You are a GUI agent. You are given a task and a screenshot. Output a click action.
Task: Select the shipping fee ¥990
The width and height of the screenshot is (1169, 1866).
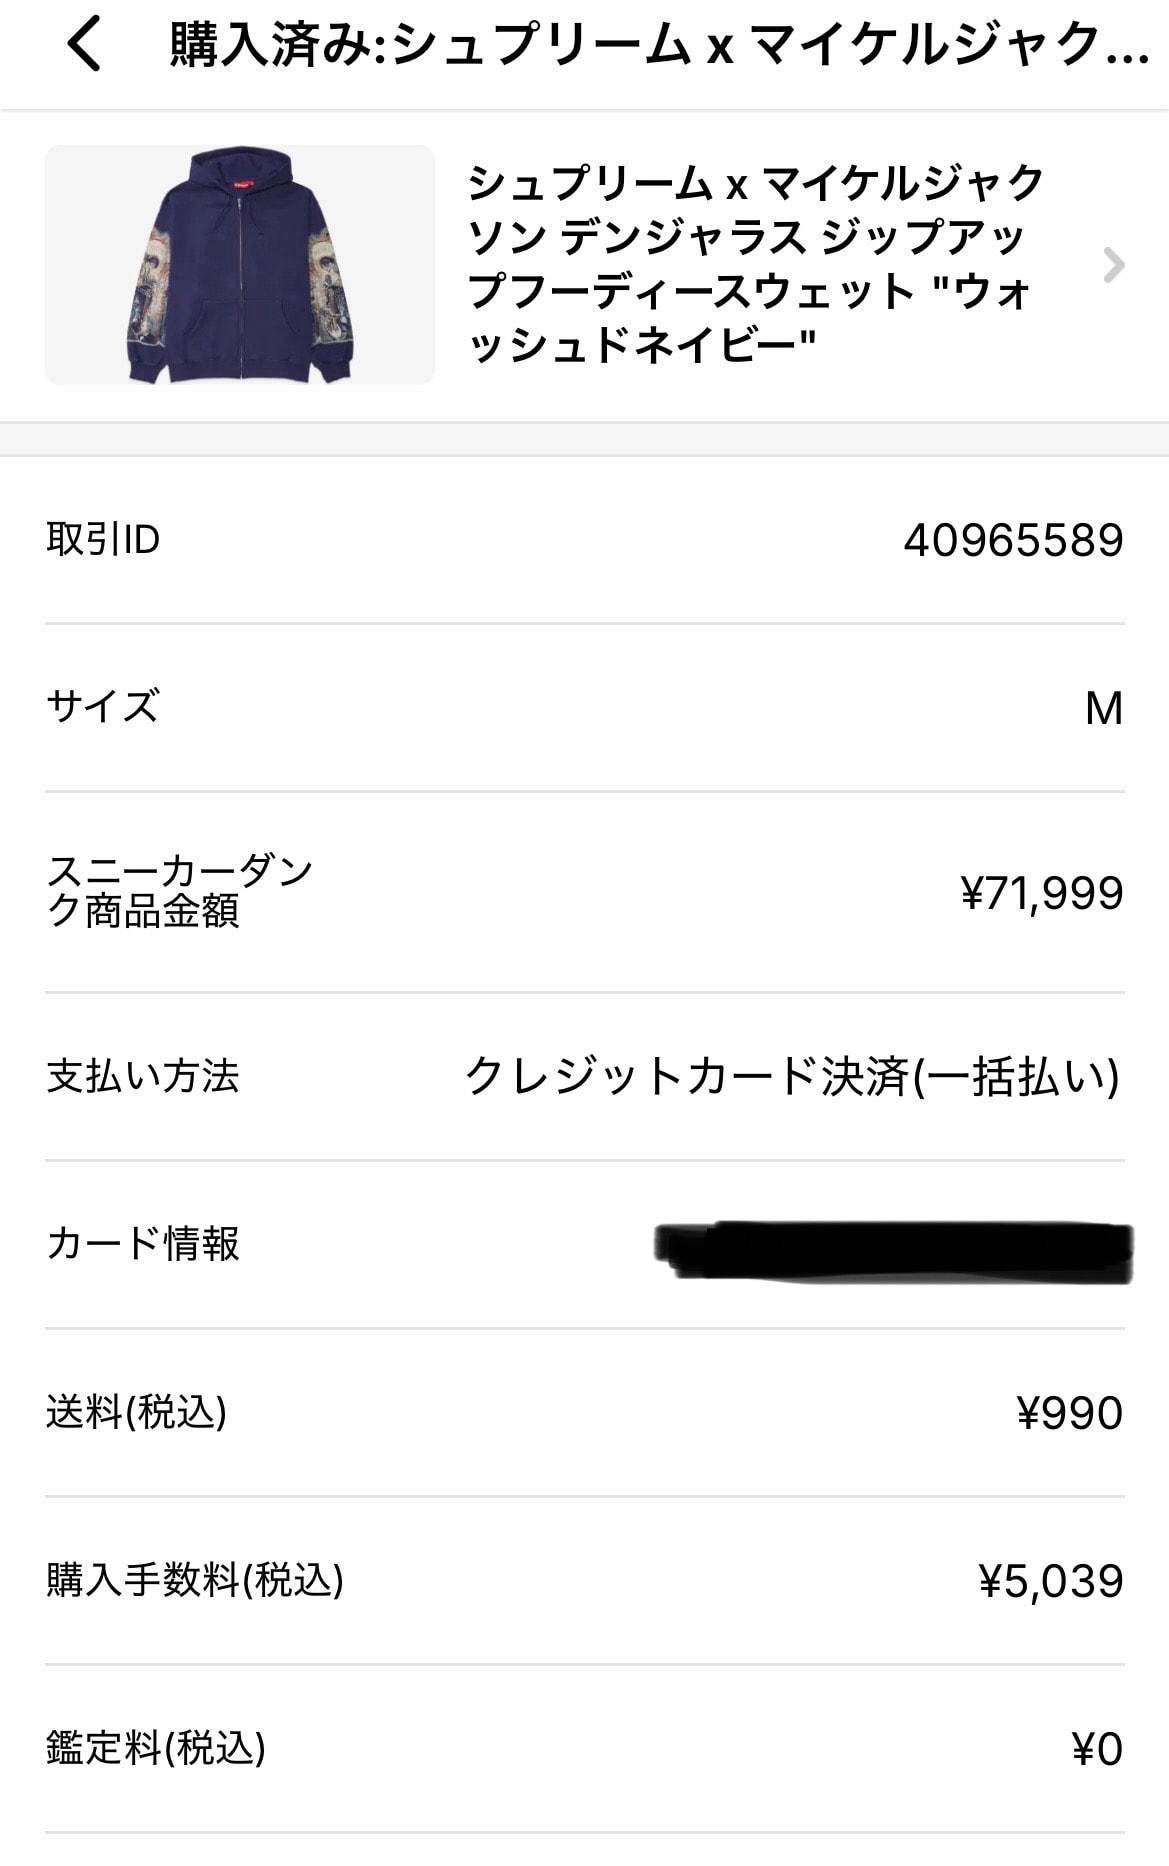[1070, 1413]
